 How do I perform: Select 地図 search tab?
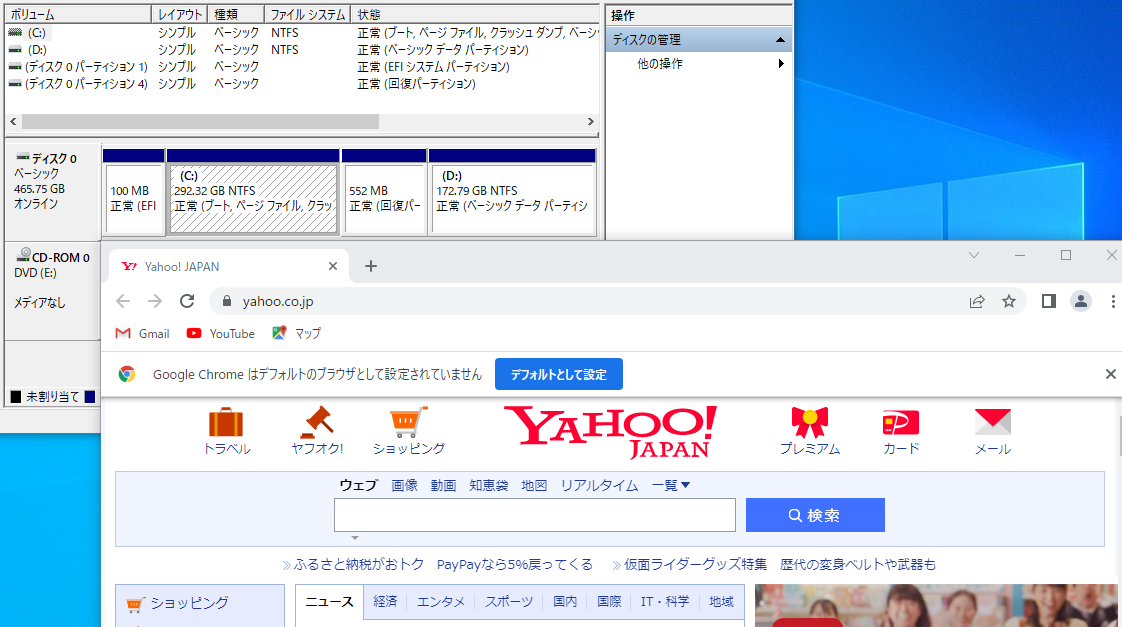534,485
